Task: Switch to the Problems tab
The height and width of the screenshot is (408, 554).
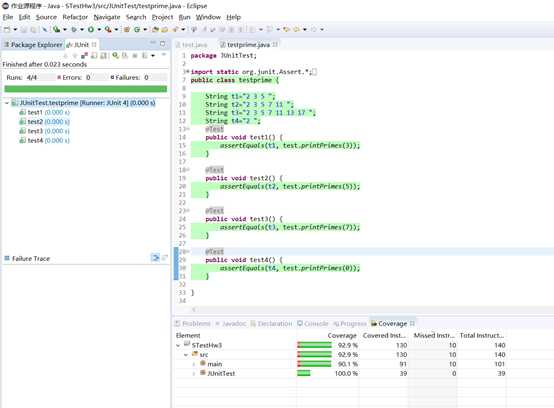Action: [193, 323]
